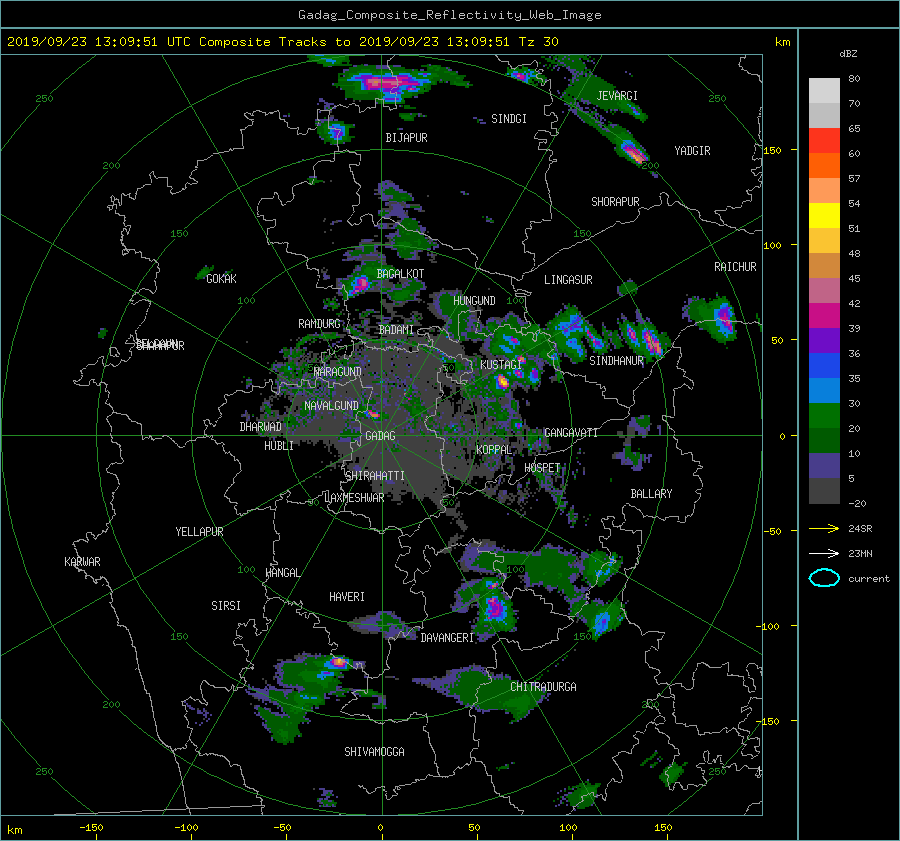This screenshot has width=900, height=841.
Task: Click the DAVANGERI city label
Action: (447, 638)
